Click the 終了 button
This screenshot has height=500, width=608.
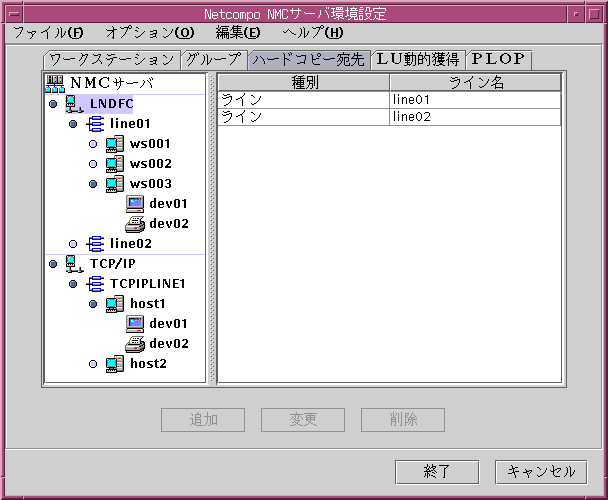click(x=437, y=472)
